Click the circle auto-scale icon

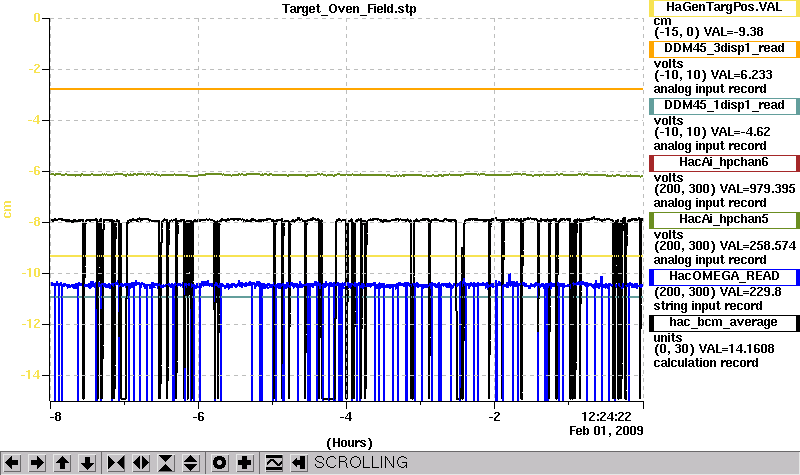pos(219,463)
